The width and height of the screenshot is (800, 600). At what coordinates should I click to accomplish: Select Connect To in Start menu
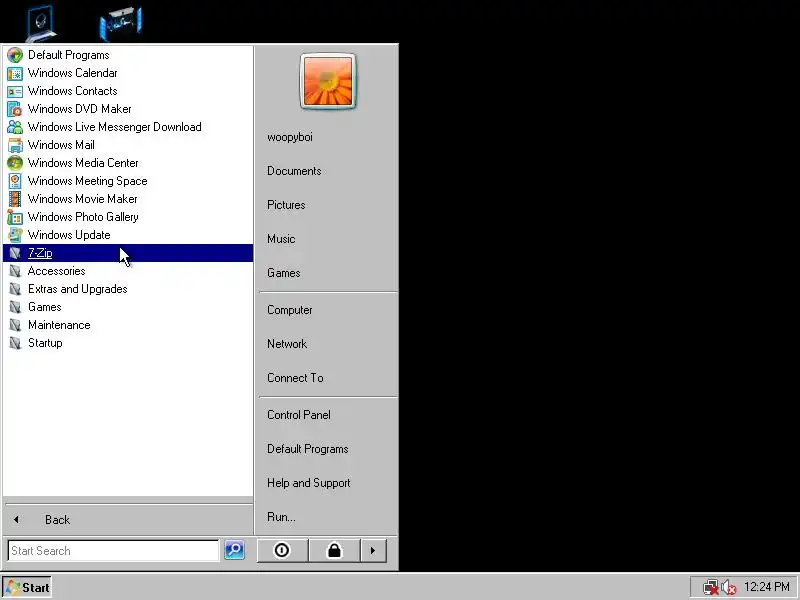click(295, 378)
